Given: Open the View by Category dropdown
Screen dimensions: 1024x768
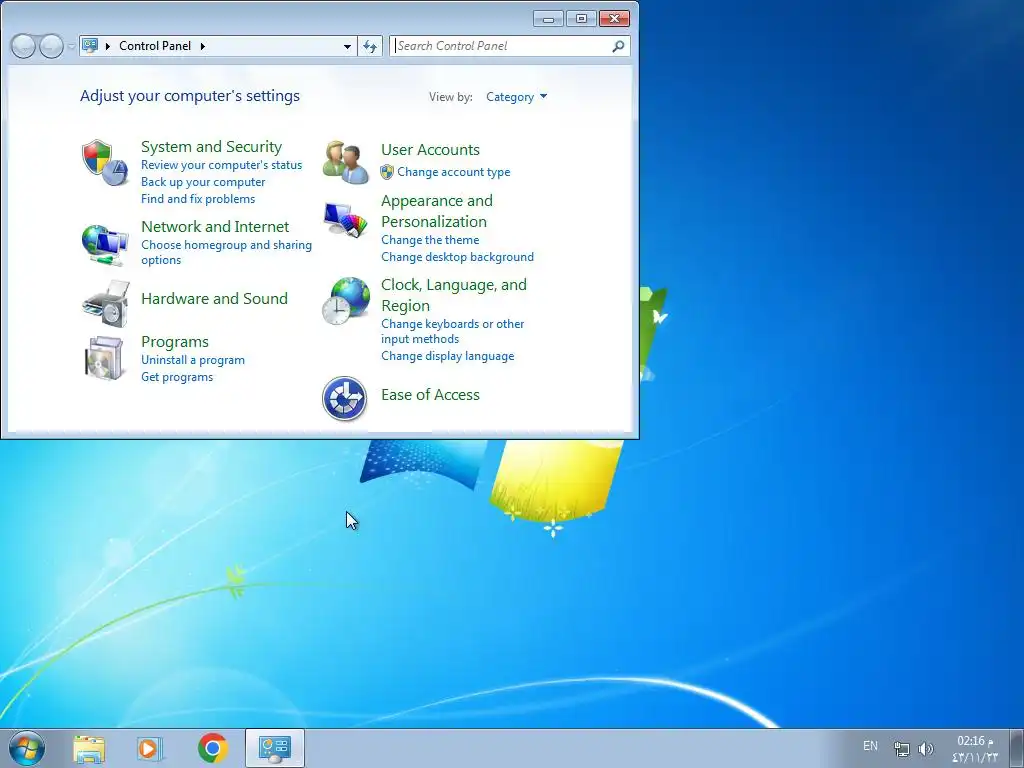Looking at the screenshot, I should [x=516, y=97].
